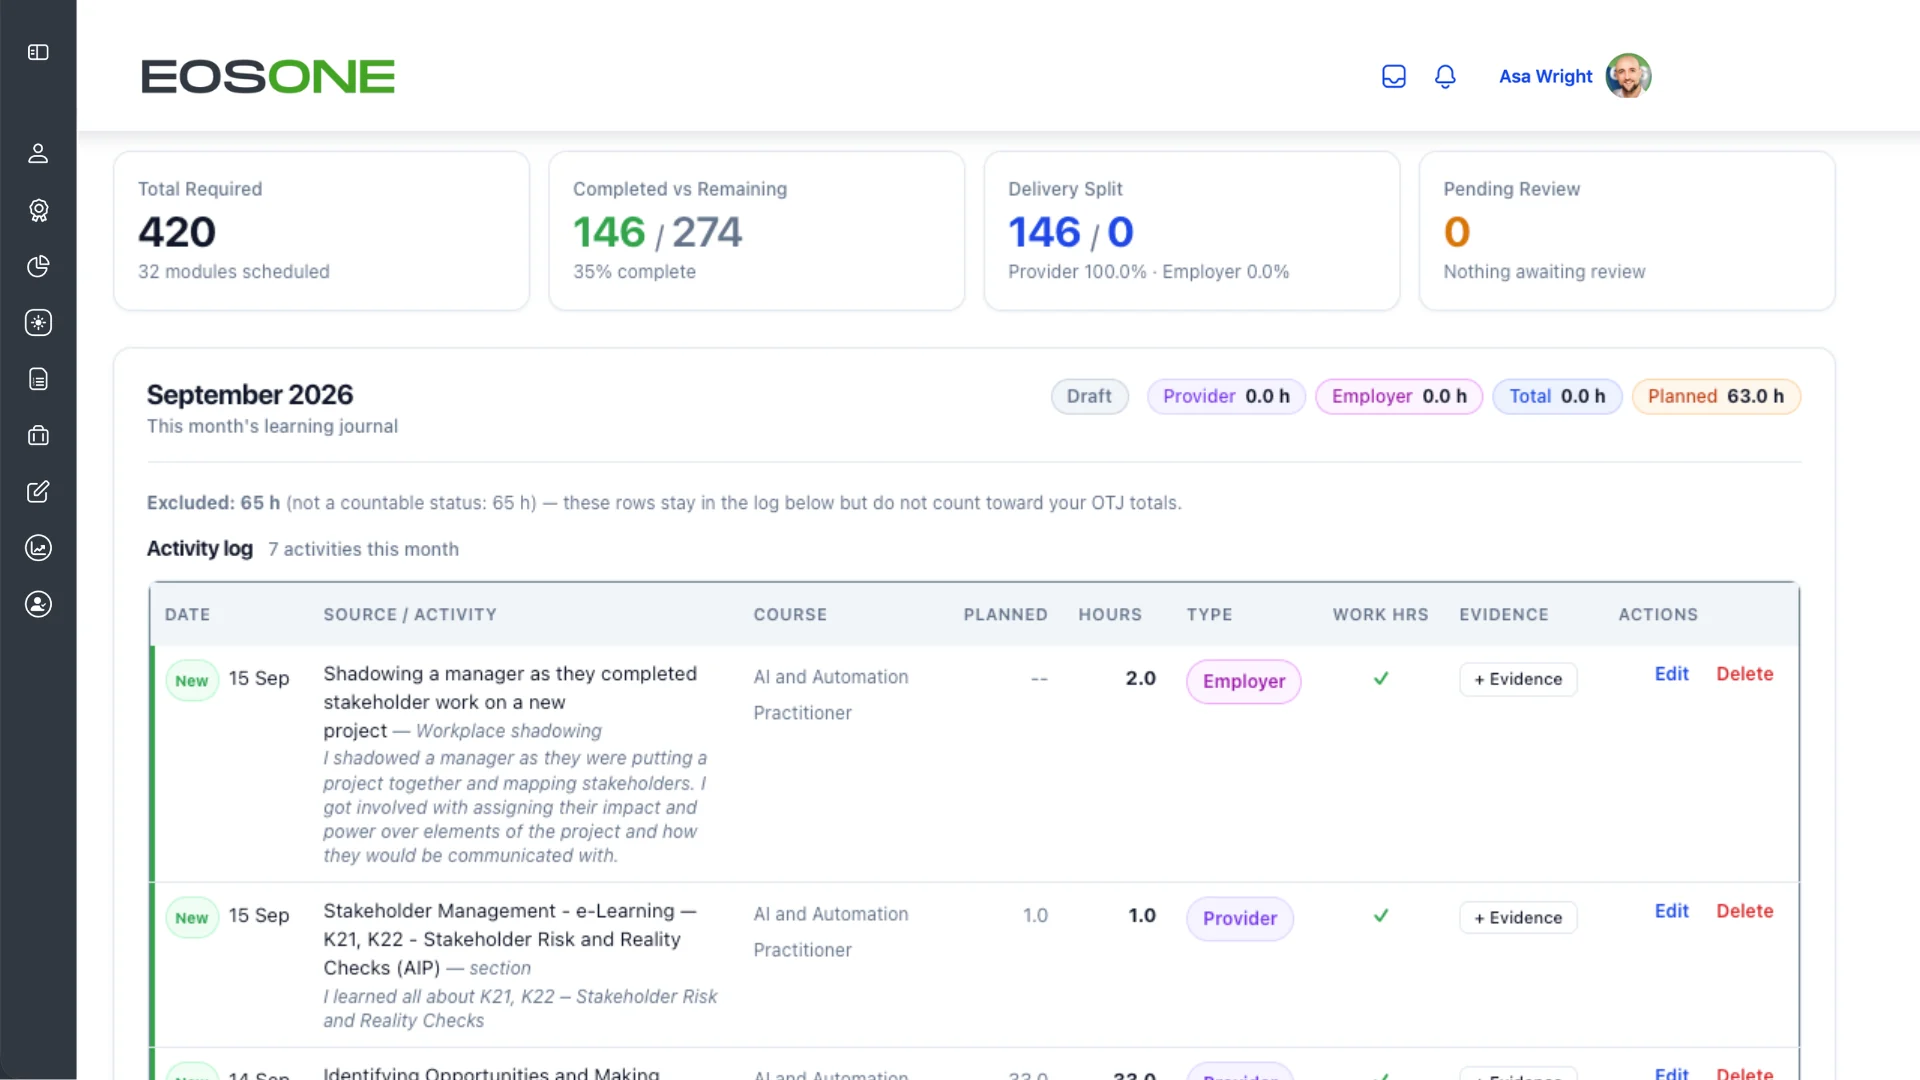
Task: Click work hours checkmark in shadowing row
Action: click(x=1381, y=678)
